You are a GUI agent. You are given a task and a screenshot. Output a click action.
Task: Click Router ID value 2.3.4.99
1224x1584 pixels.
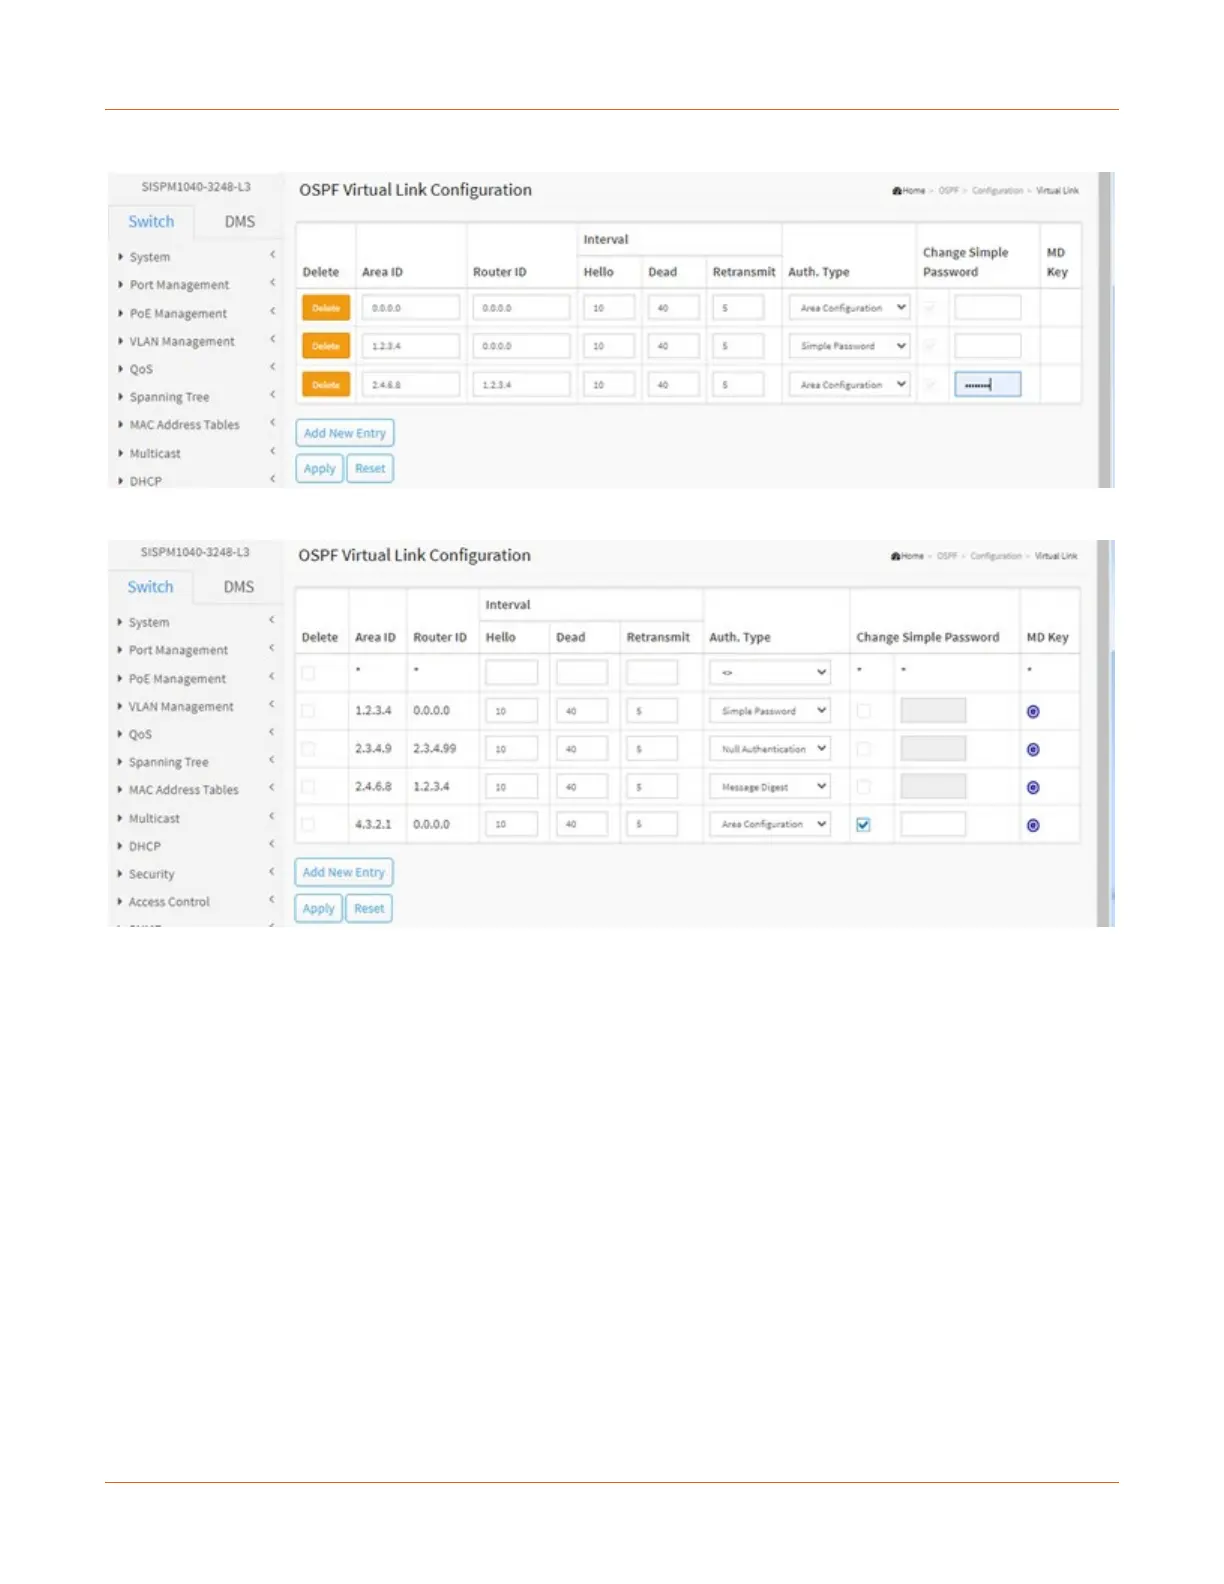point(434,749)
